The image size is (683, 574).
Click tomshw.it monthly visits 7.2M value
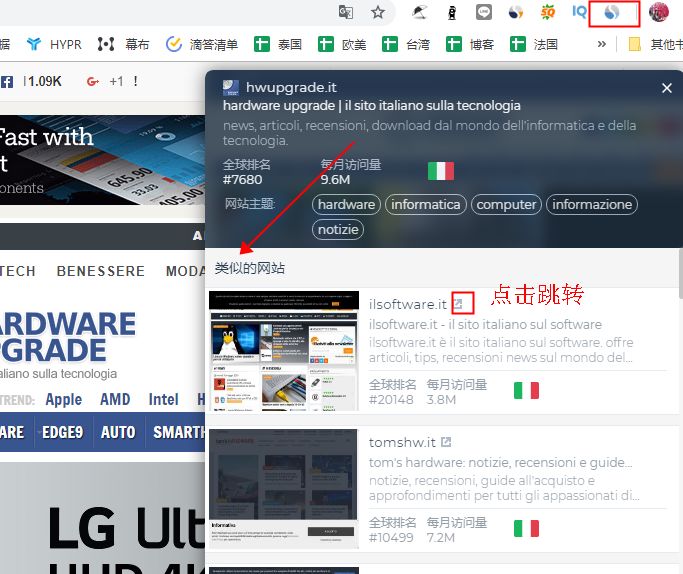click(441, 537)
